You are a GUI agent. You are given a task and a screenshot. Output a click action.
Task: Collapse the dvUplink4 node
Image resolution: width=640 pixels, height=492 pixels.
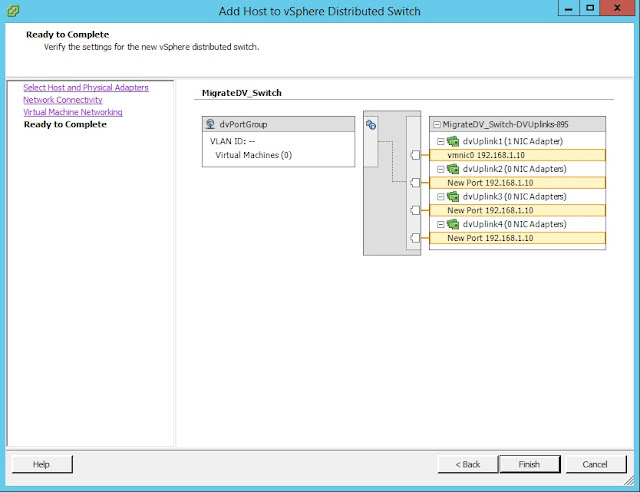coord(441,224)
